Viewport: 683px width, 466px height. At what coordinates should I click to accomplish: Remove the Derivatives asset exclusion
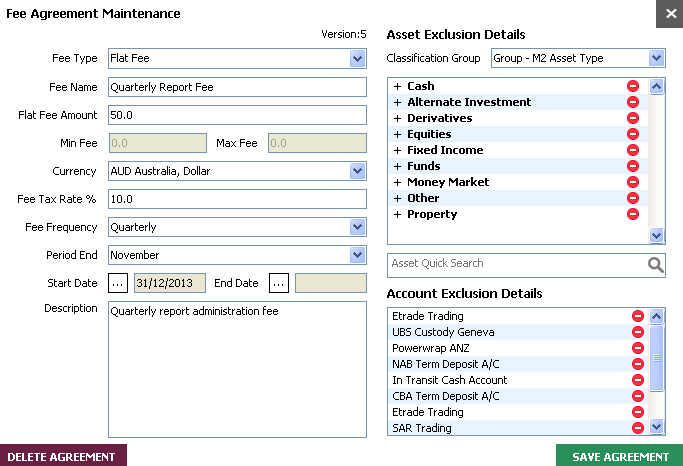coord(633,119)
